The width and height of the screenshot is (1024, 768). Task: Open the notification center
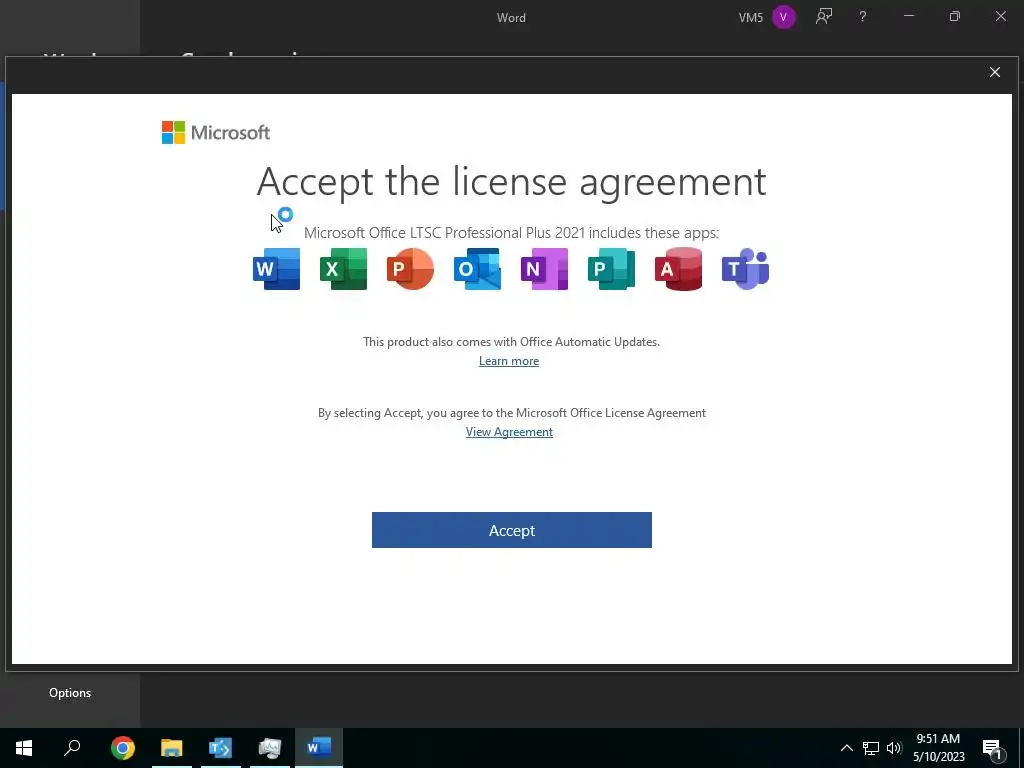(993, 749)
